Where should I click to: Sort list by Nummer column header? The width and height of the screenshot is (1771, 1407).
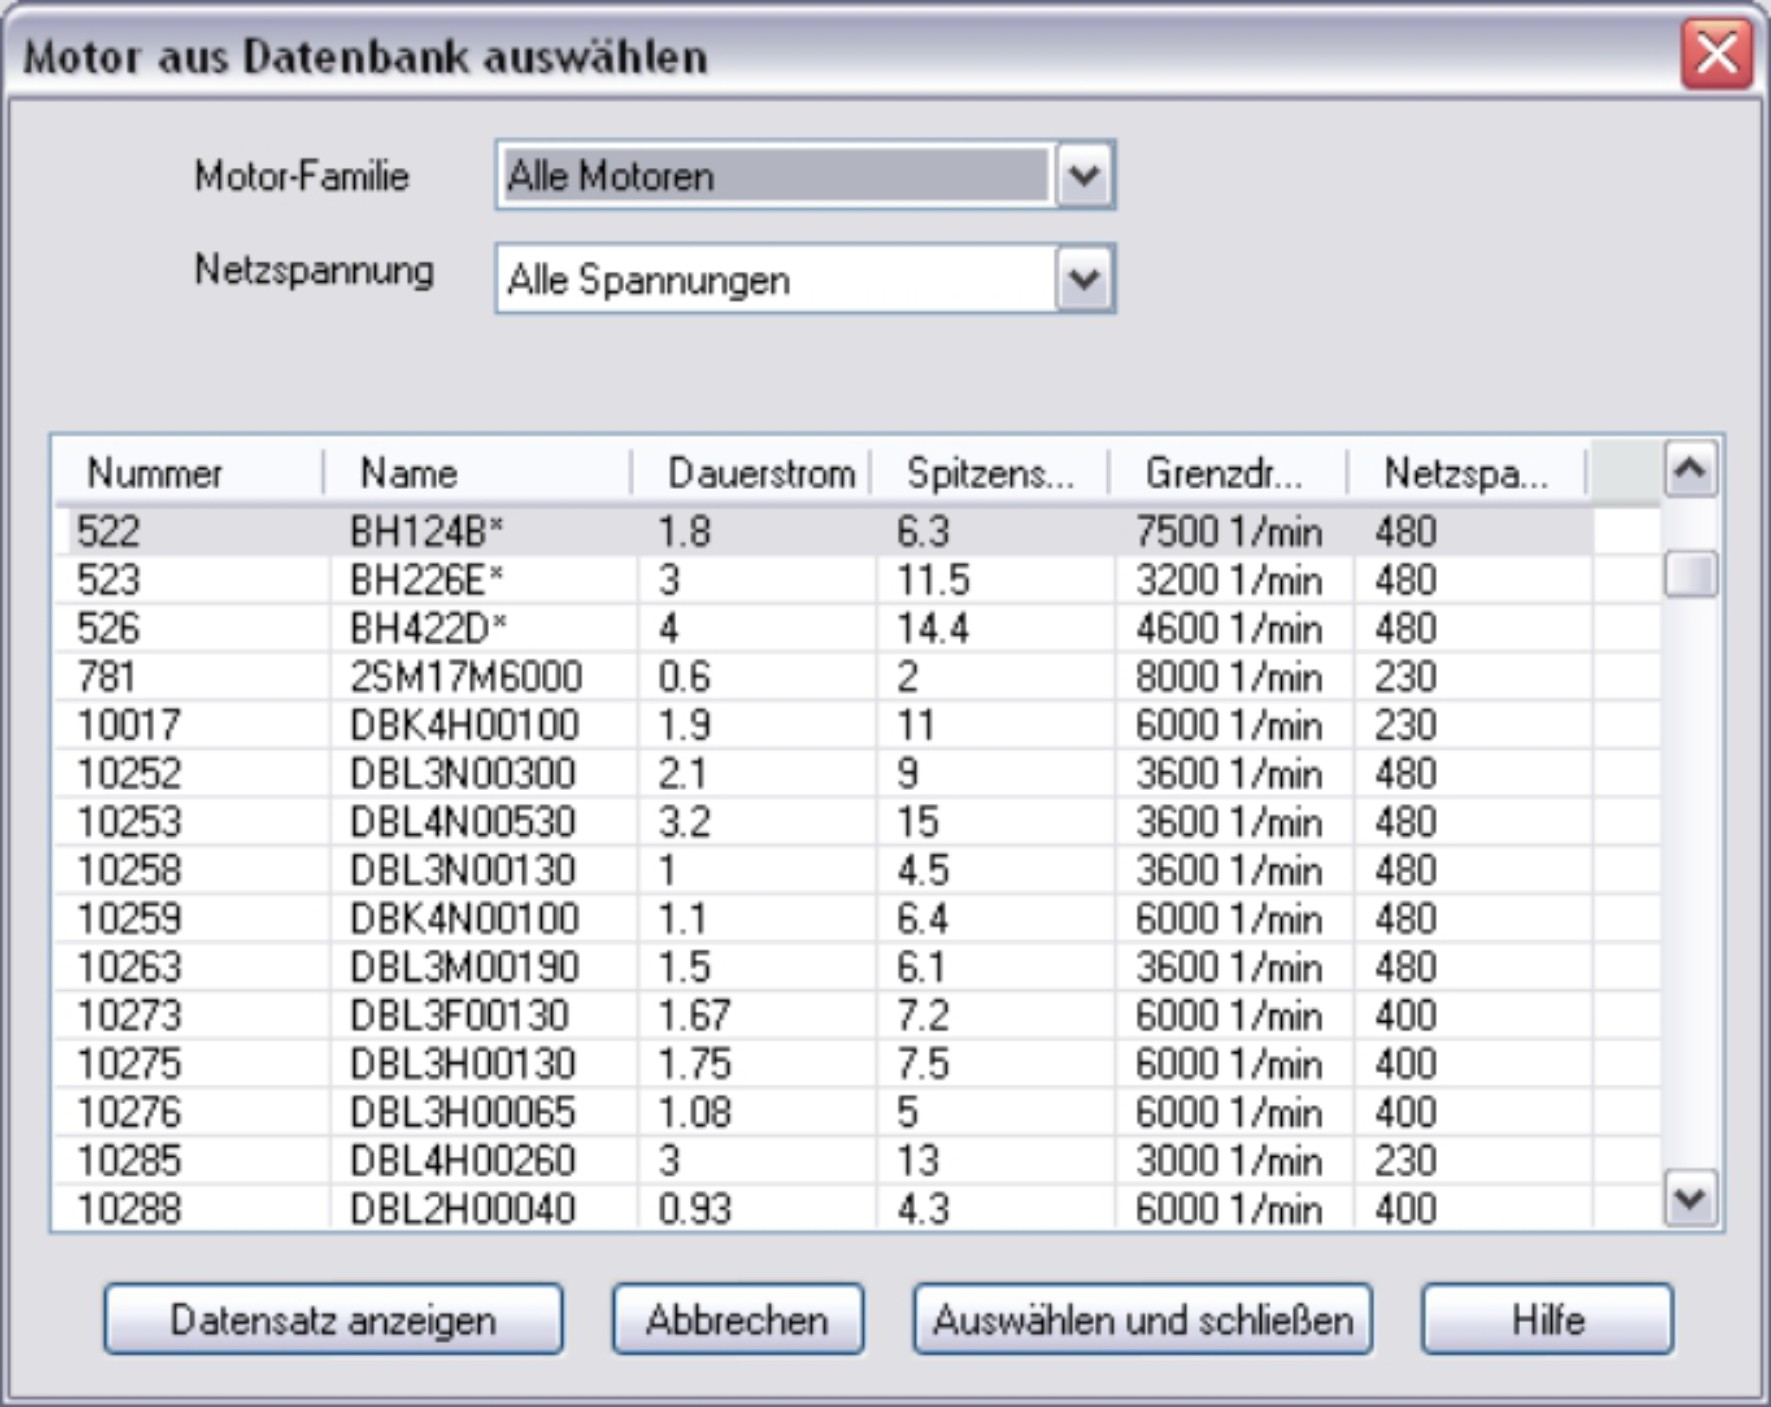(155, 473)
